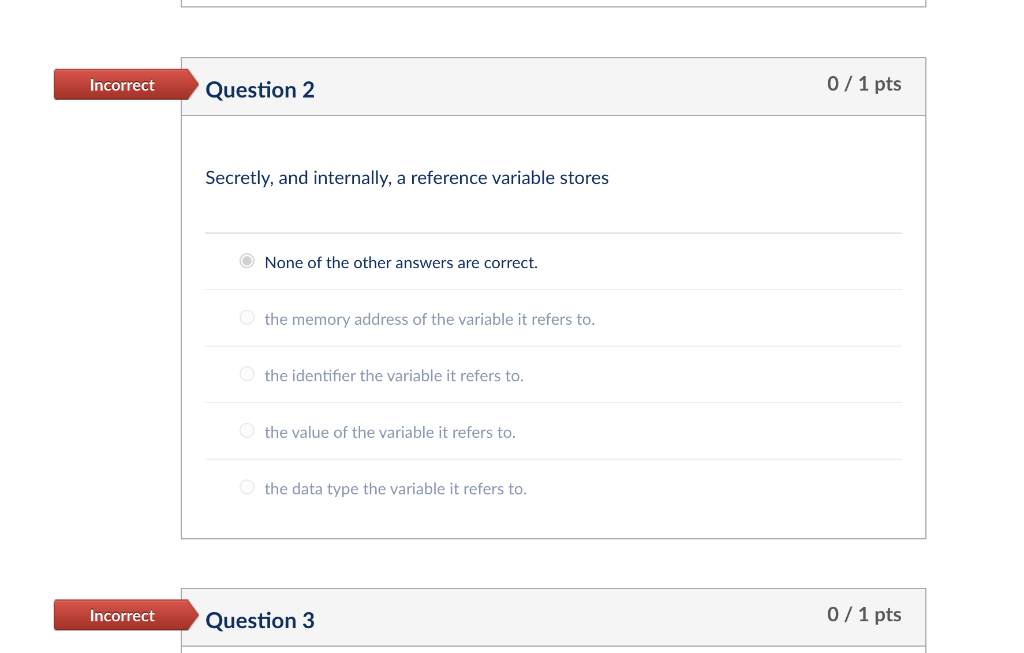Image resolution: width=1024 pixels, height=653 pixels.
Task: Click the red arrow tip of Question 3's Incorrect flag
Action: tap(192, 616)
